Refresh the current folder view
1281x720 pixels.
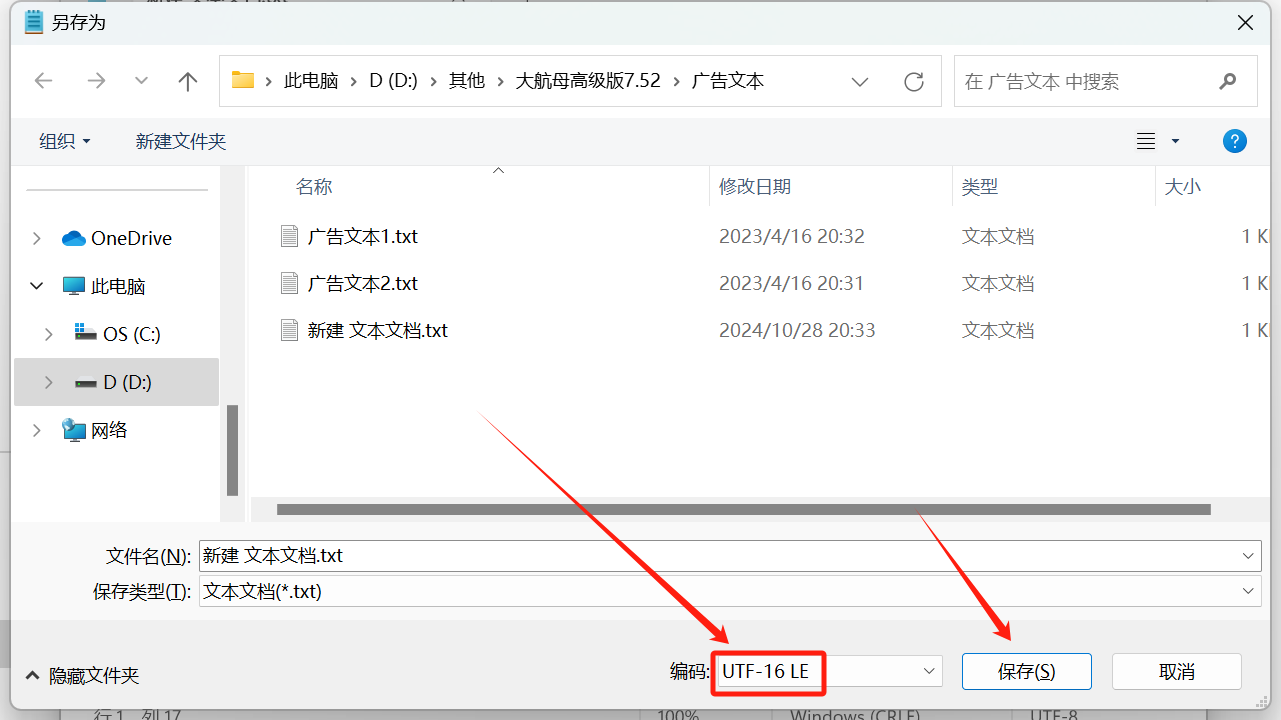pos(913,82)
